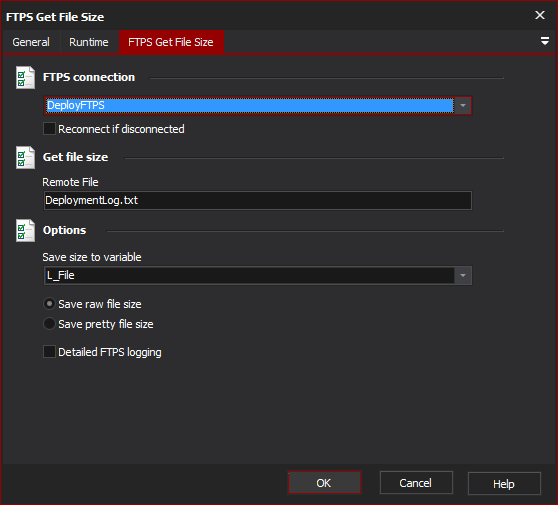Close the FTPS Get File Size dialog
The width and height of the screenshot is (558, 505).
pyautogui.click(x=540, y=15)
